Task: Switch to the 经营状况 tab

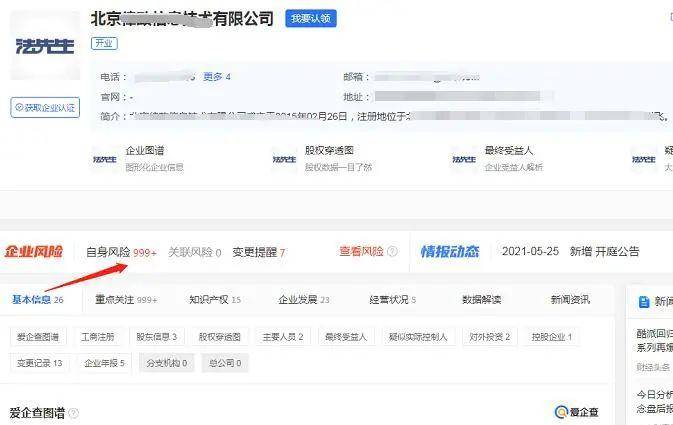Action: [392, 299]
